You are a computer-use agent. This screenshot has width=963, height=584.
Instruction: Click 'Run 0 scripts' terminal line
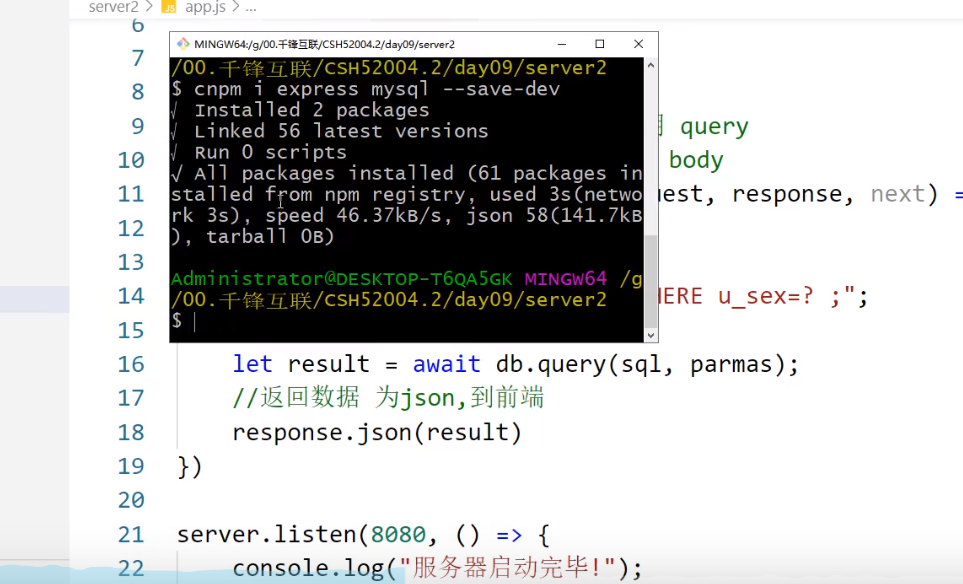coord(270,152)
